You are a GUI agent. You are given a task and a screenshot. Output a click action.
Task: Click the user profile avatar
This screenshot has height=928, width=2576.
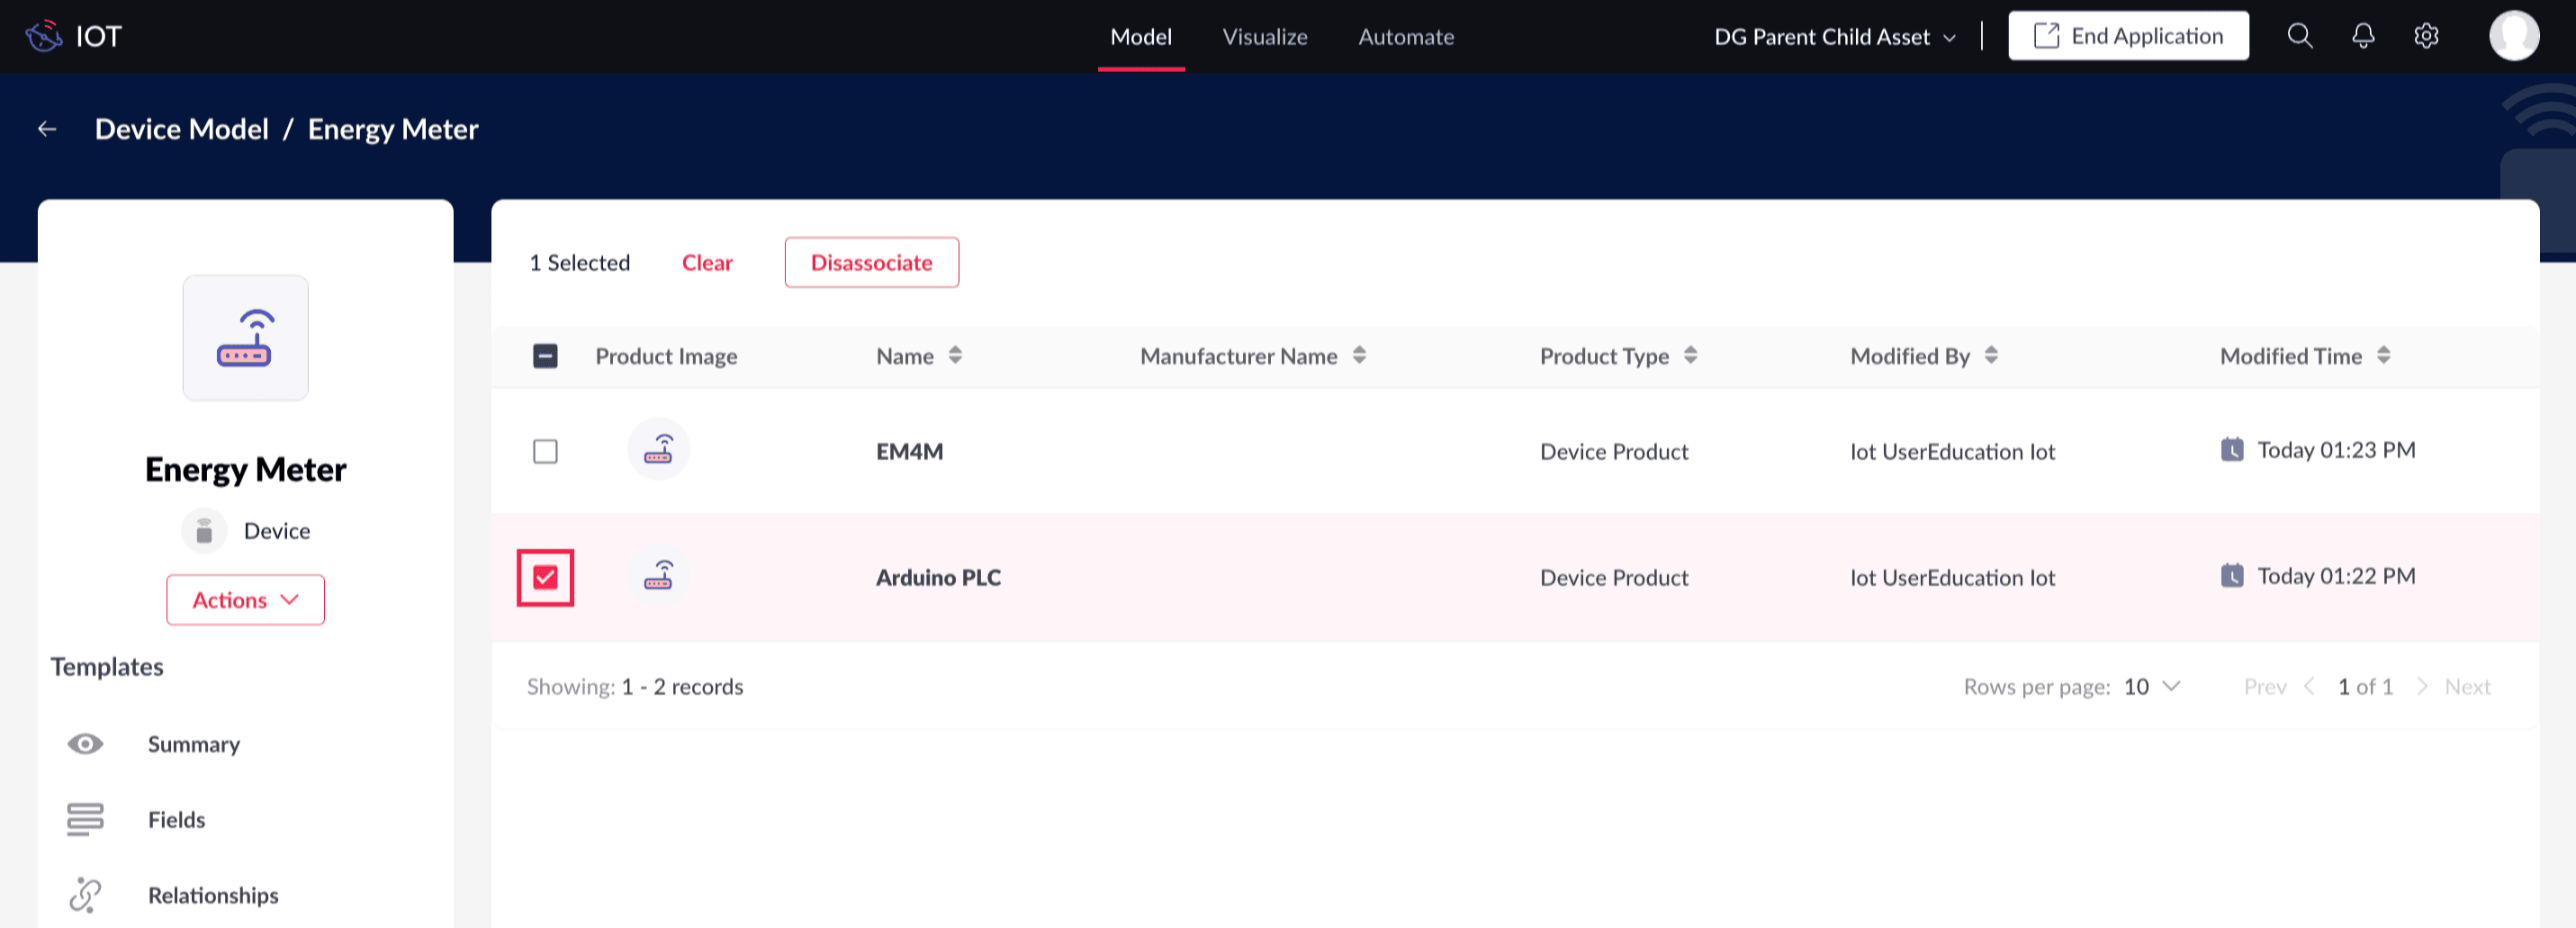2513,37
